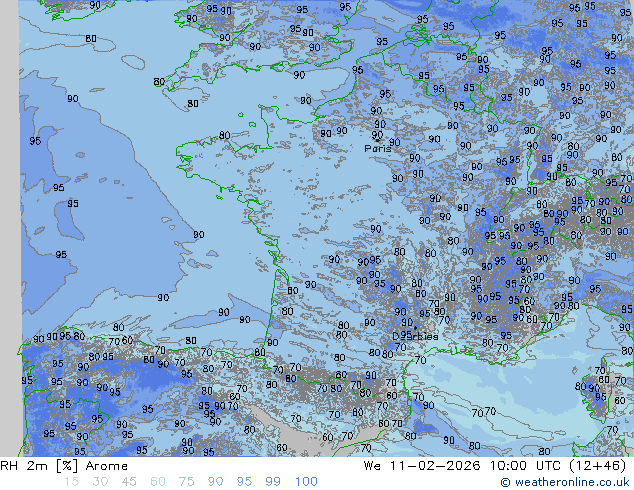Image resolution: width=634 pixels, height=490 pixels.
Task: Click the 60 value in the color legend
Action: click(x=158, y=482)
